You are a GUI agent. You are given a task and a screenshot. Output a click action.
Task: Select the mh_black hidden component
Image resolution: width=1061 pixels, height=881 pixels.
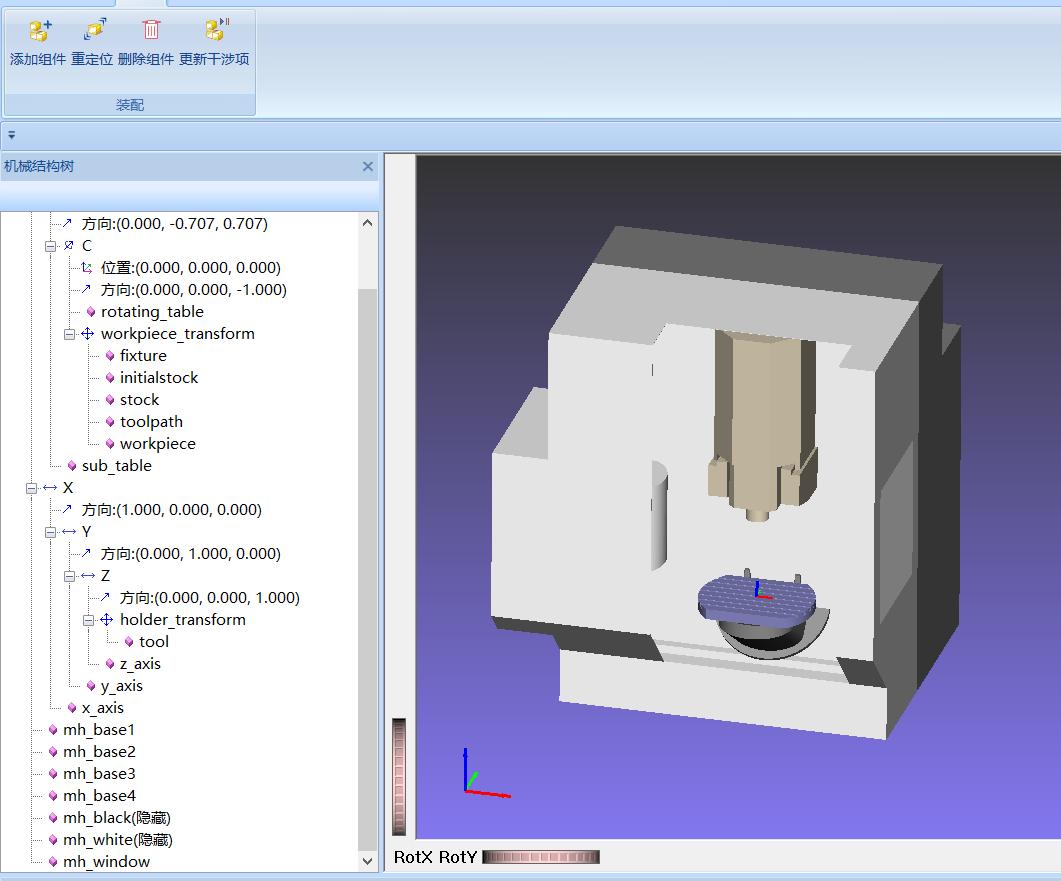point(116,818)
